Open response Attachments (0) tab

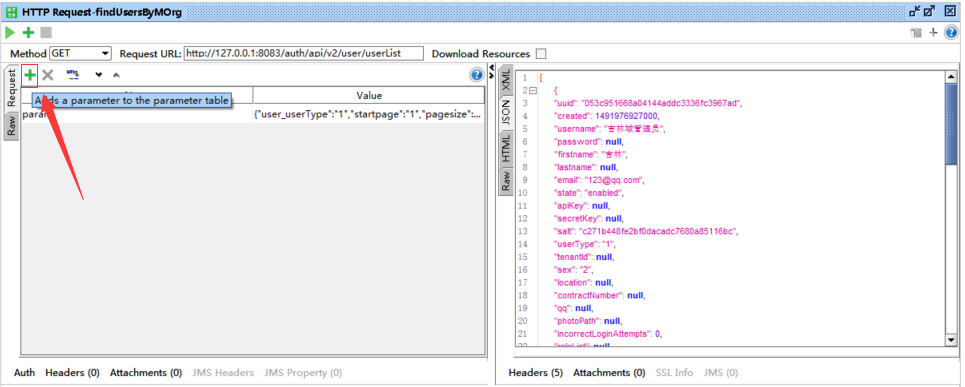[609, 372]
